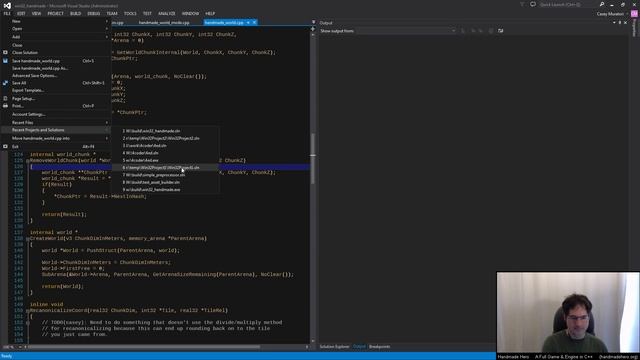
Task: Open the DEBUG menu
Action: click(93, 13)
